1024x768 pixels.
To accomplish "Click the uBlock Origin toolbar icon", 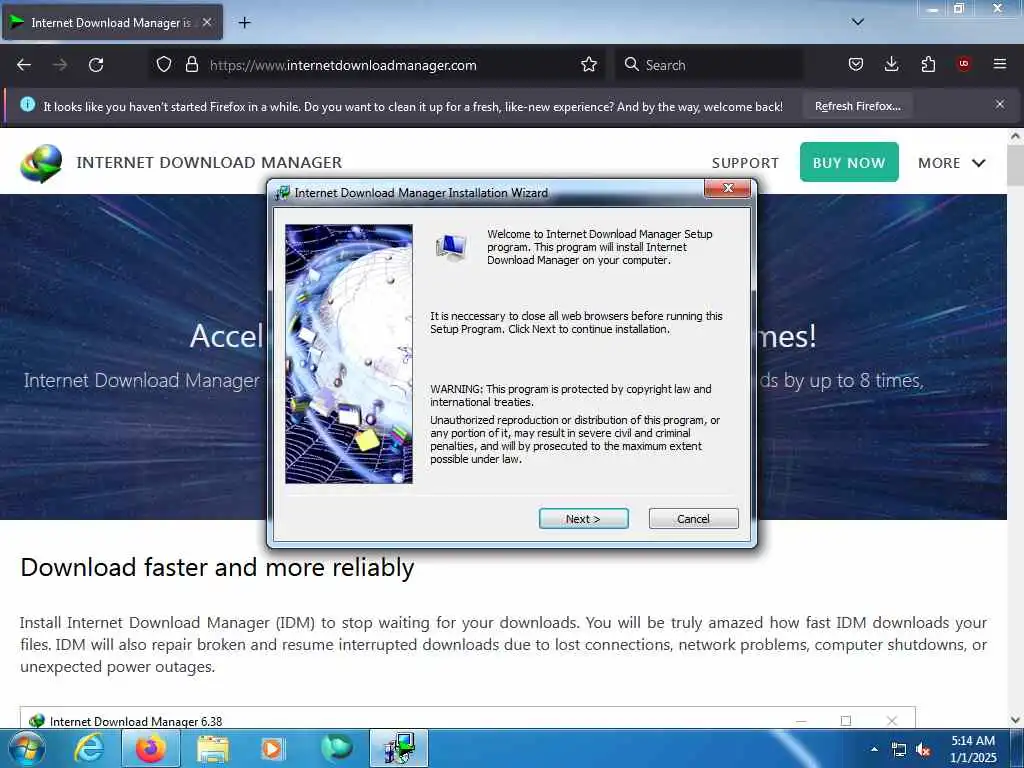I will (963, 64).
